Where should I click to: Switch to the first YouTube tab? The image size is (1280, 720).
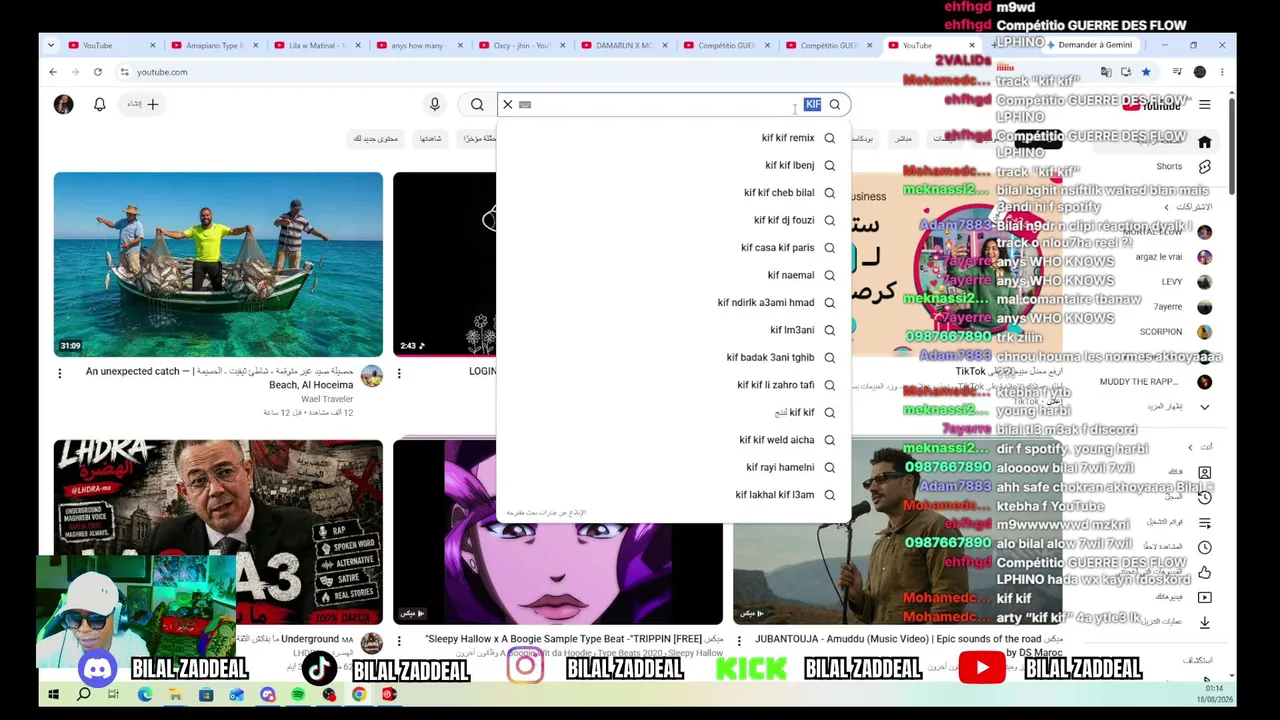tap(112, 45)
